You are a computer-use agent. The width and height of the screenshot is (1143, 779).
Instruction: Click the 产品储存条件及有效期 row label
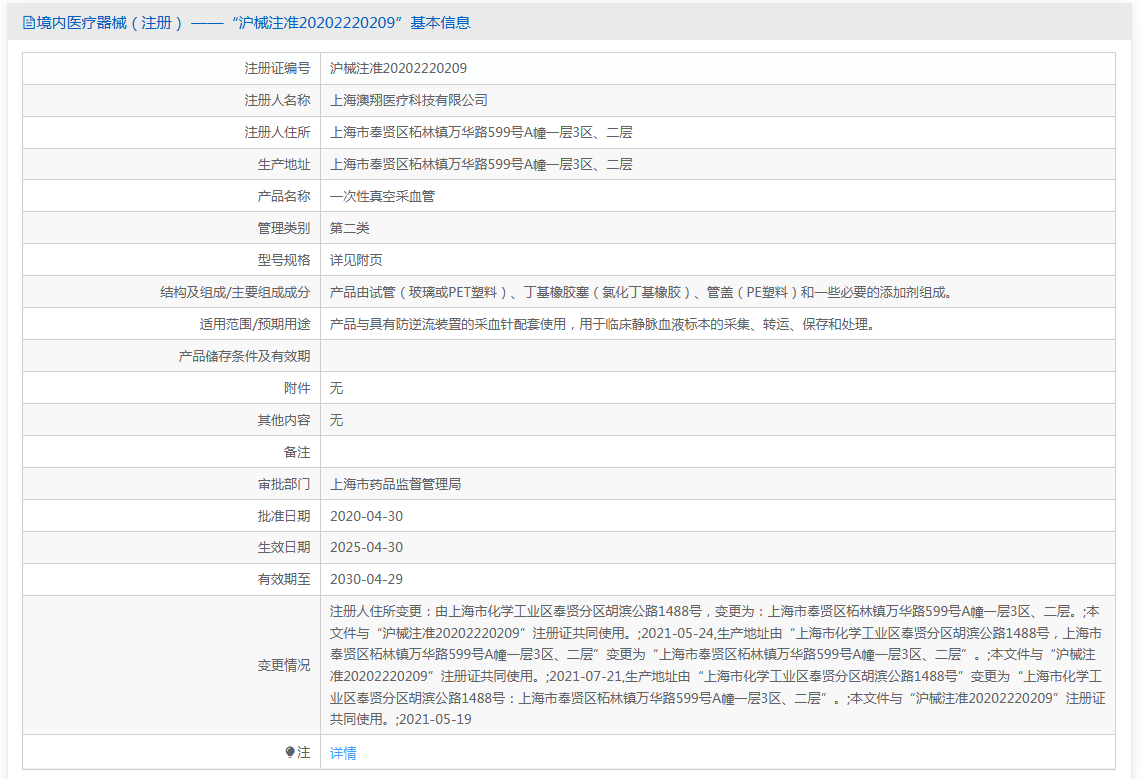[x=244, y=356]
